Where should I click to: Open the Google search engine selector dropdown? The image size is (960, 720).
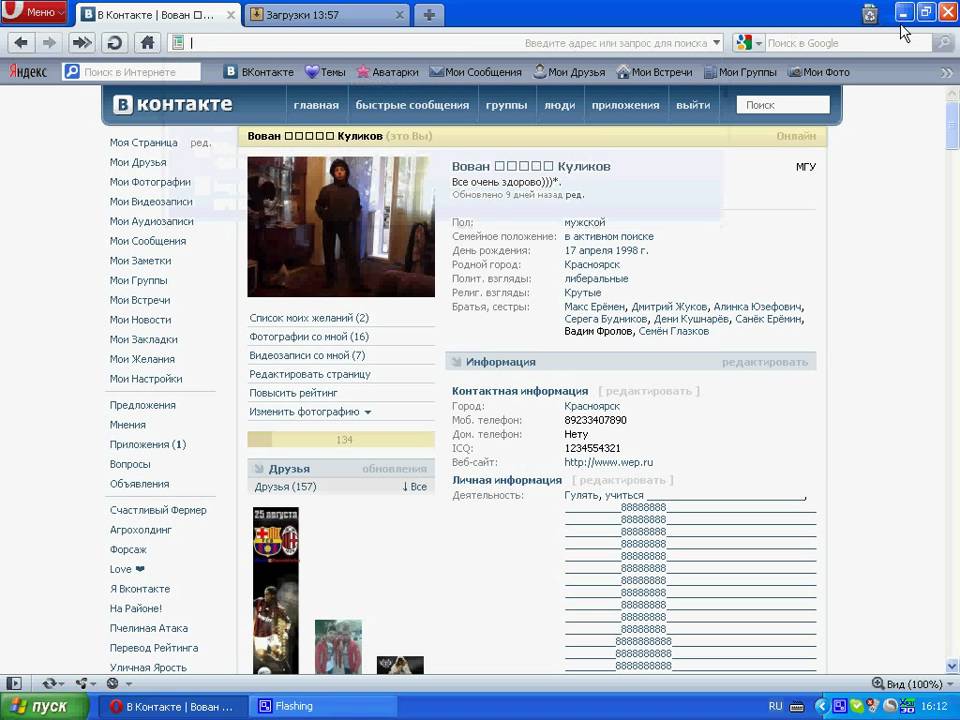coord(746,43)
